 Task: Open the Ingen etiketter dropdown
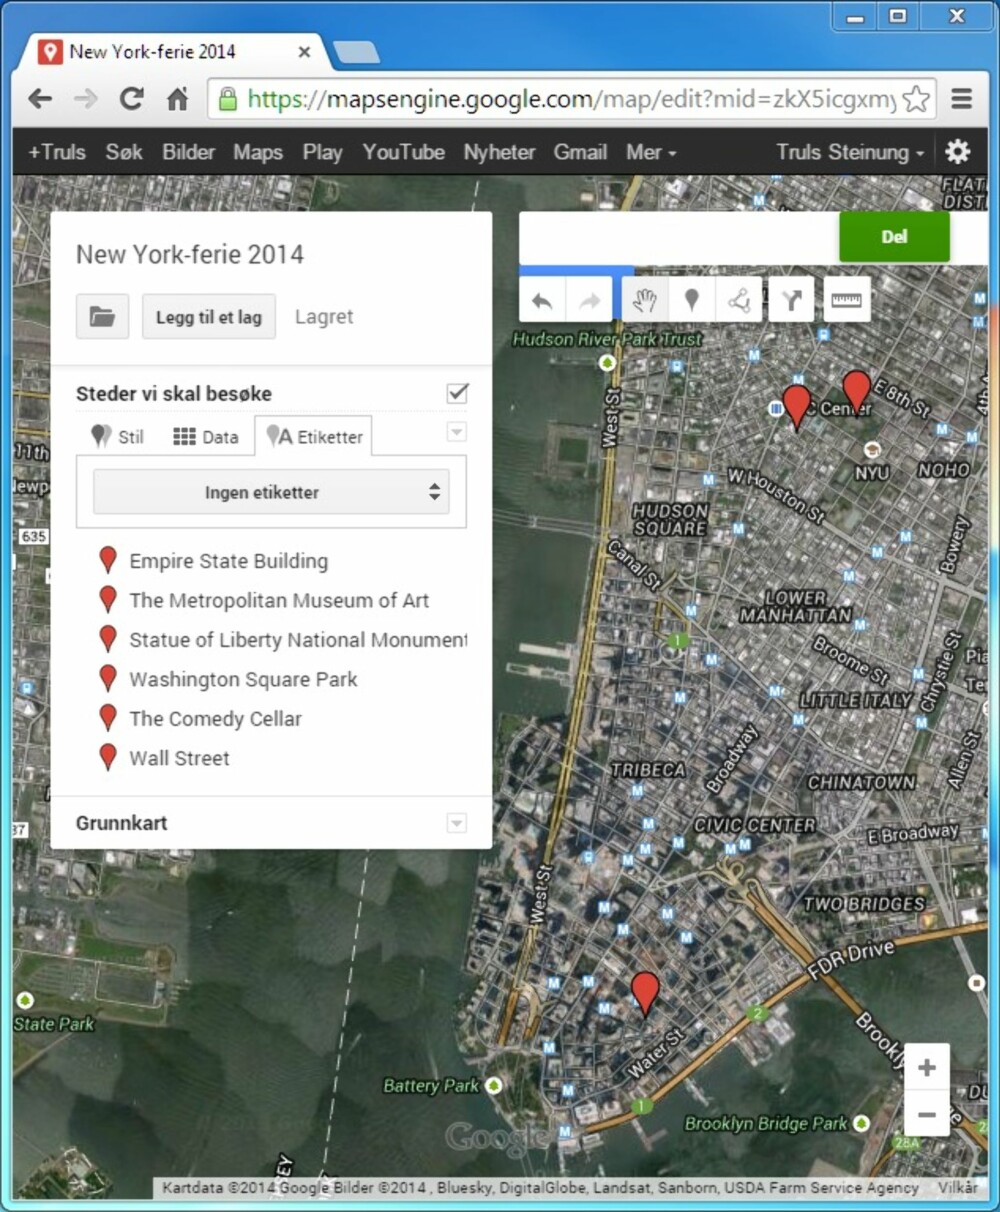click(271, 492)
